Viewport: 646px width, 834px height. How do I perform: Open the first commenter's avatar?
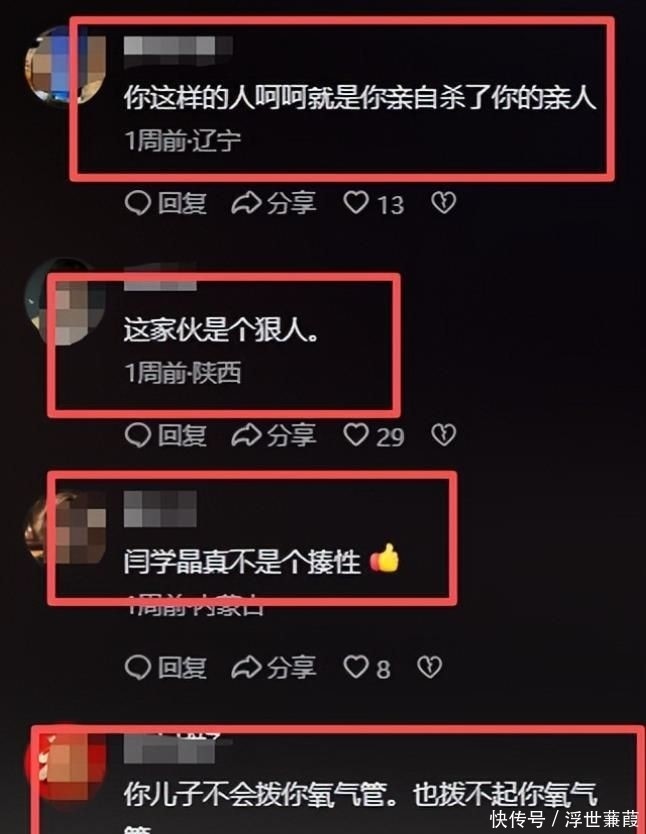pyautogui.click(x=65, y=65)
